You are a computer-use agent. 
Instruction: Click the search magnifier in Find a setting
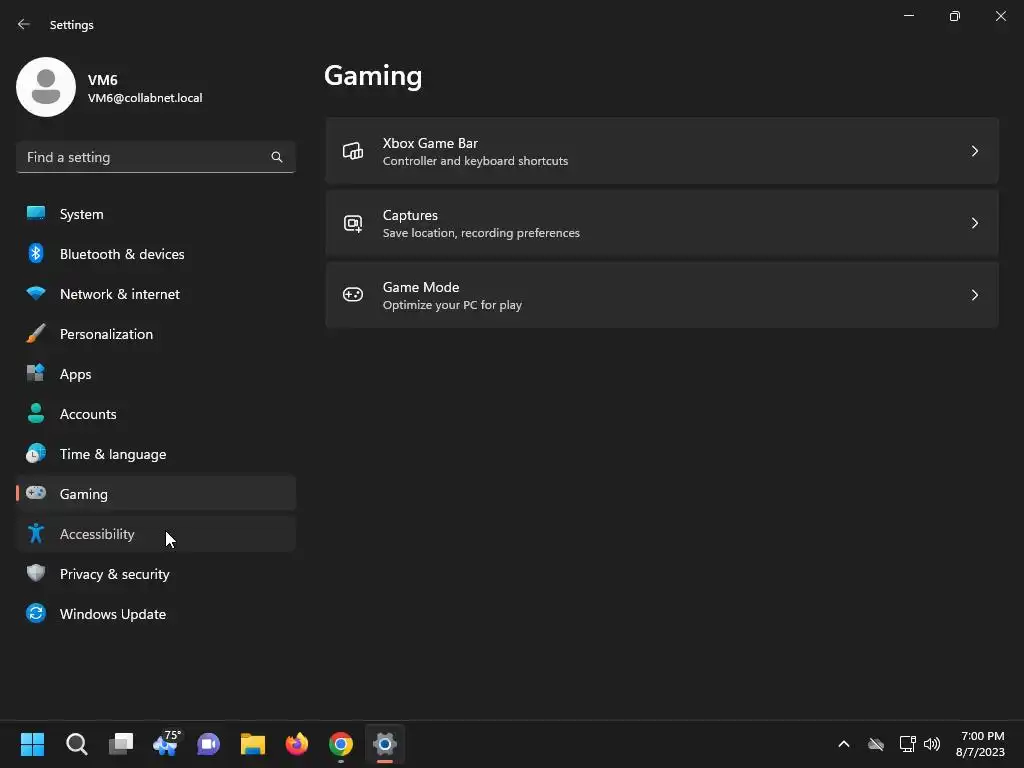point(277,157)
